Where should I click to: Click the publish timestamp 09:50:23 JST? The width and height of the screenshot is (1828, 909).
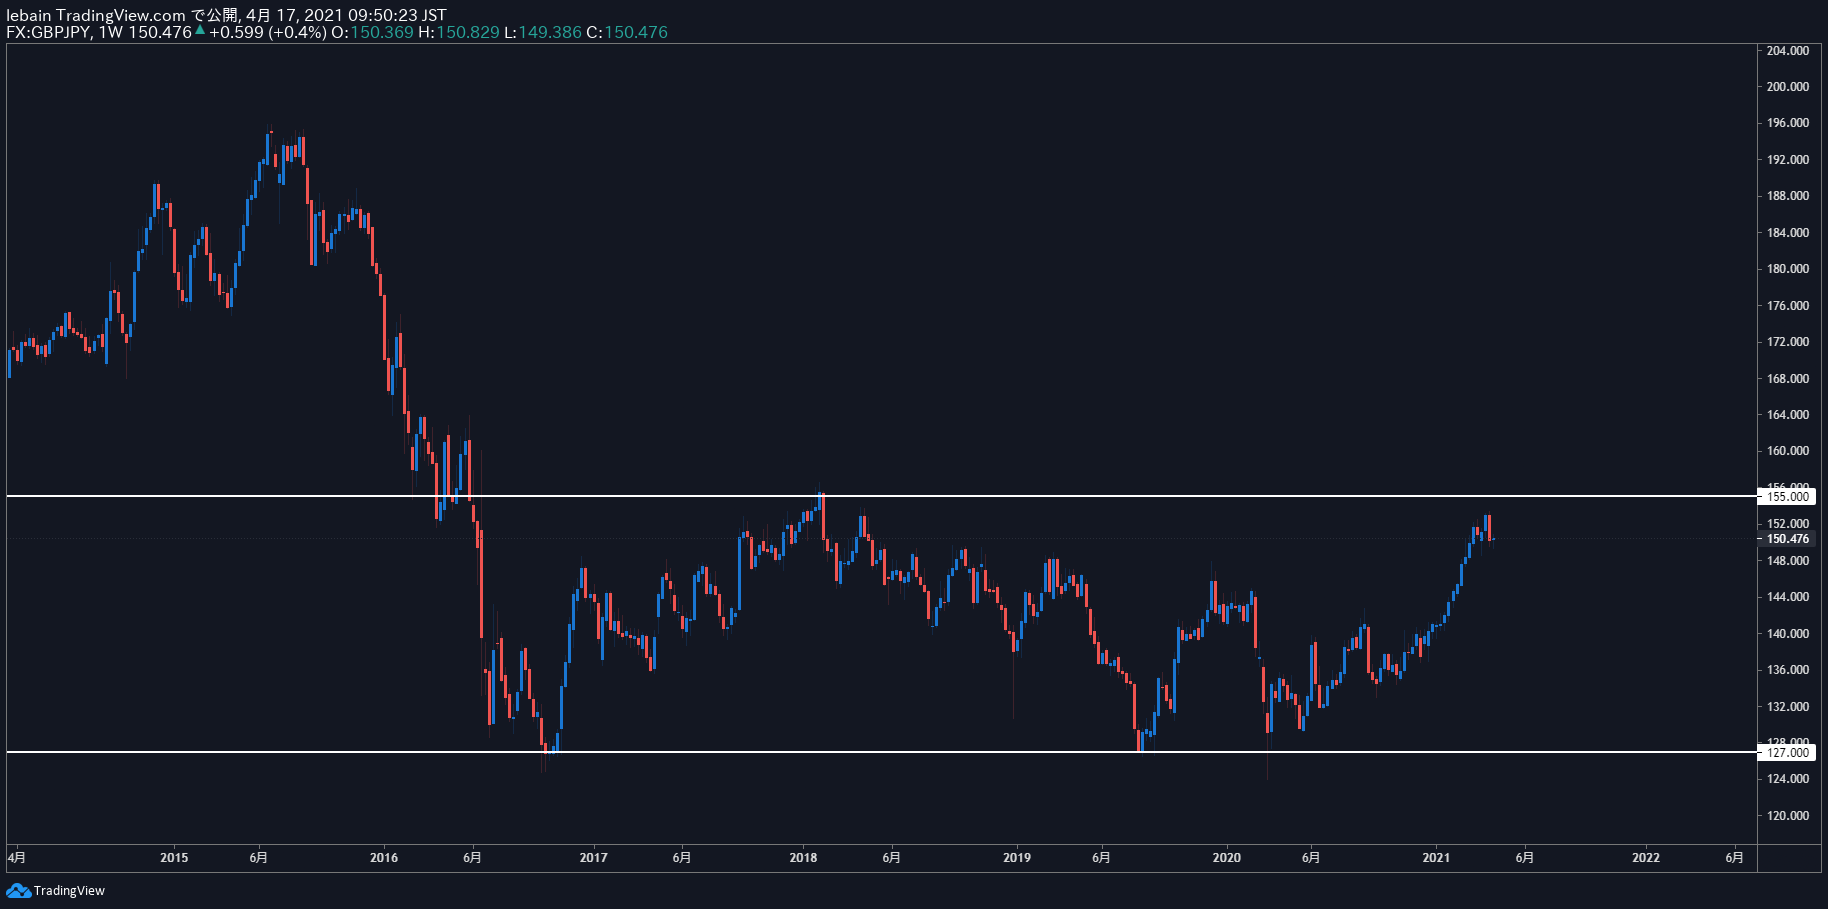[x=397, y=15]
